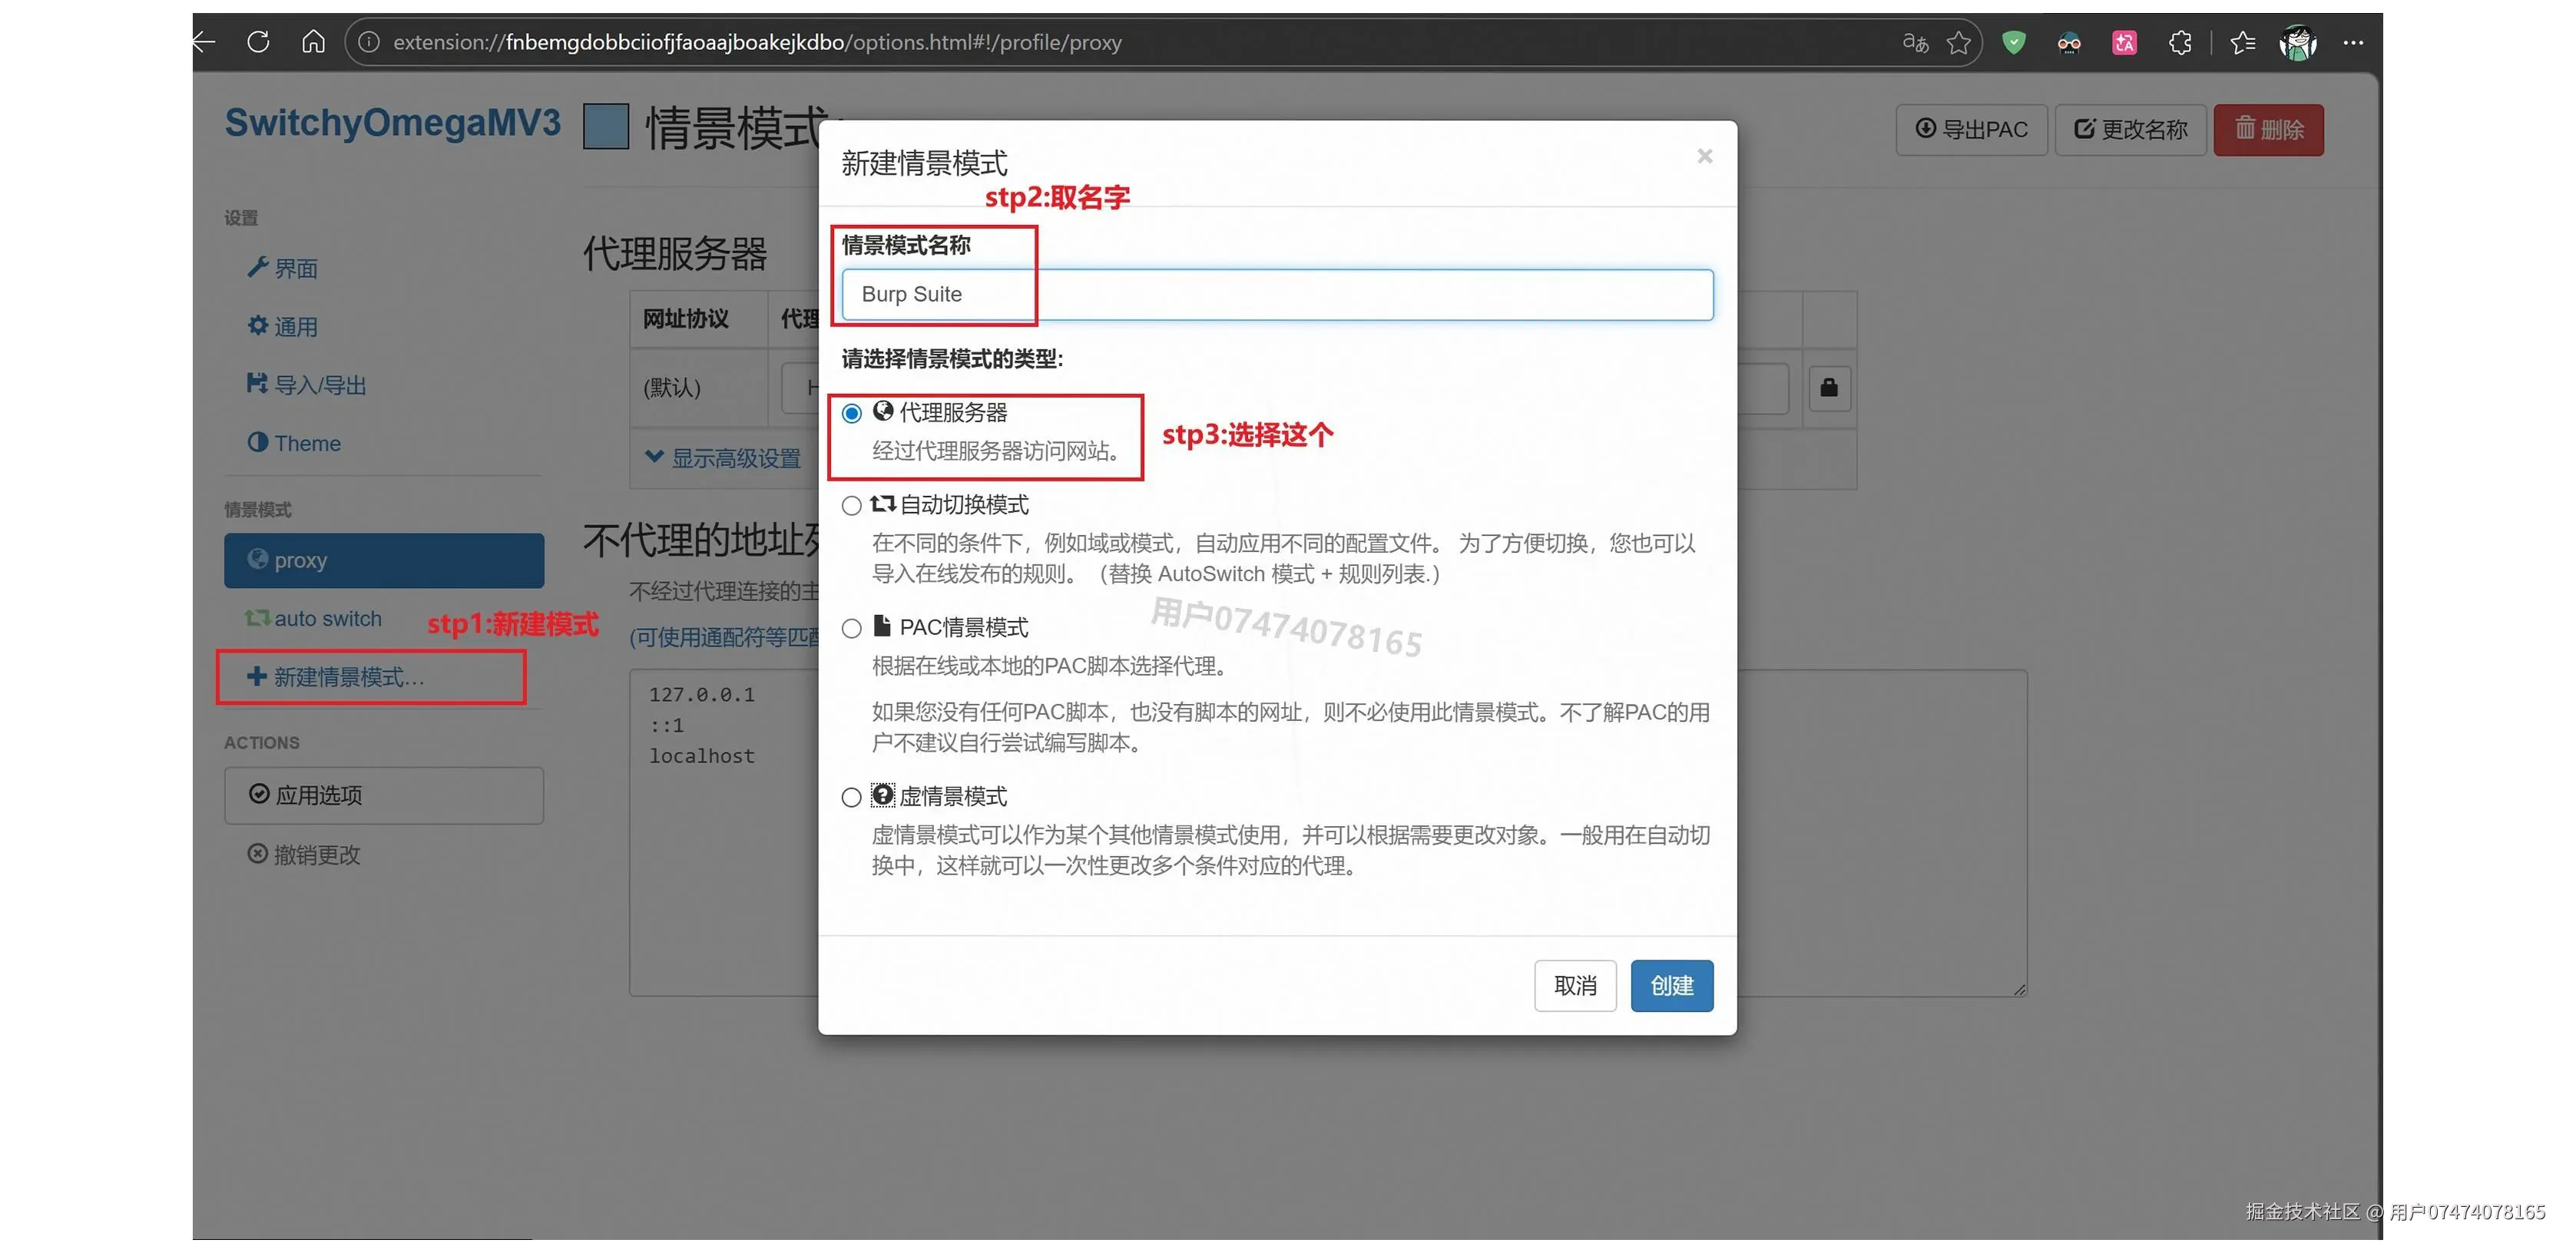The image size is (2576, 1253).
Task: Click the question icon beside 虚情景模式
Action: (883, 795)
